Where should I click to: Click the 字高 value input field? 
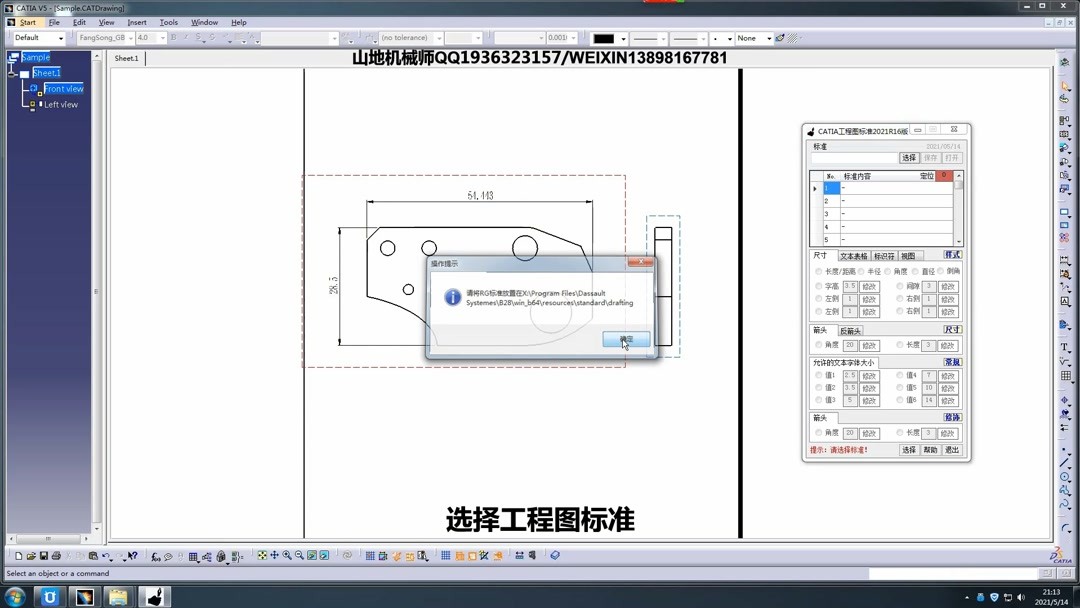850,285
